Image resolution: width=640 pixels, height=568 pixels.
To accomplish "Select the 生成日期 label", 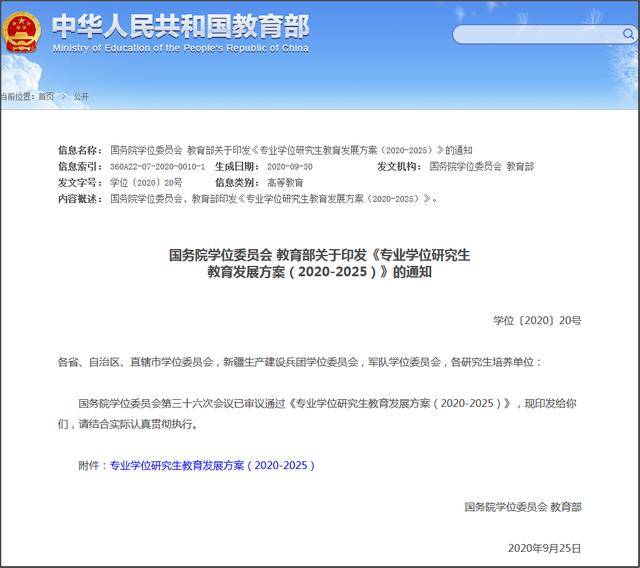I will coord(237,166).
